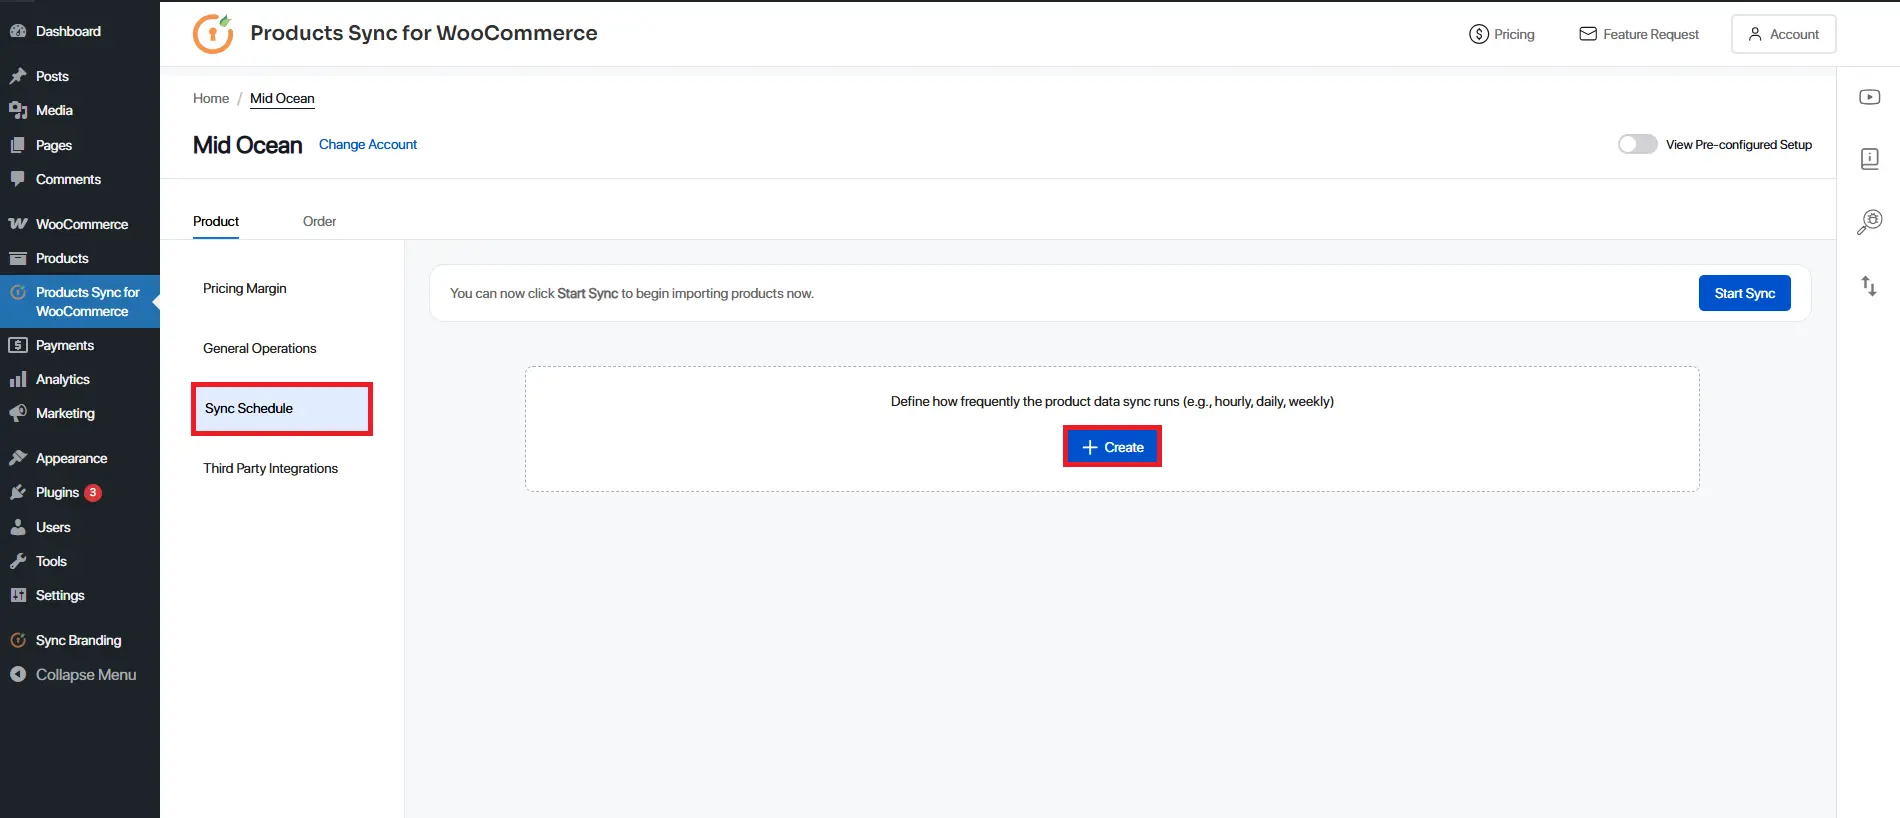Toggle View Pre-configured Setup switch
The width and height of the screenshot is (1900, 818).
1637,144
